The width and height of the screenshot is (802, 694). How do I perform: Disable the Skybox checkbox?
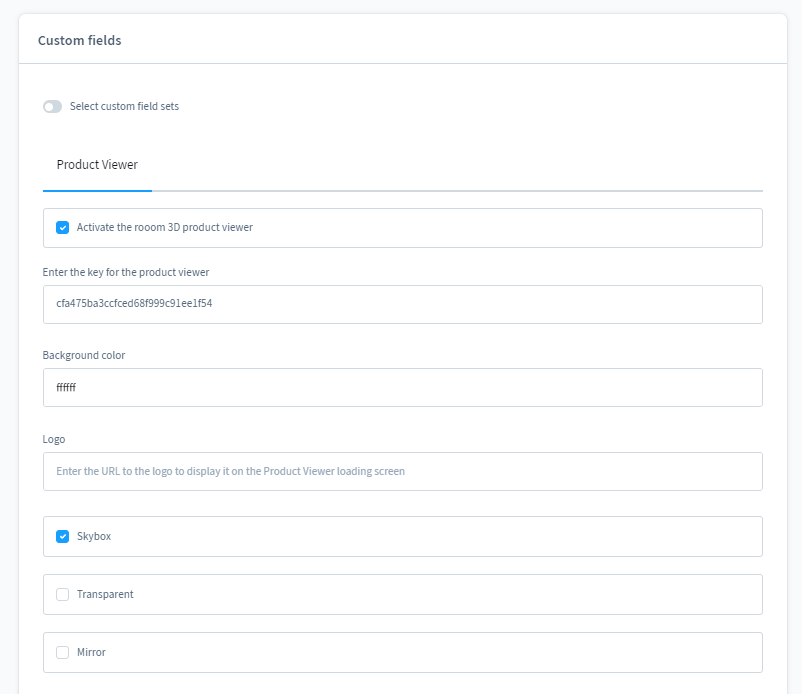pyautogui.click(x=63, y=537)
